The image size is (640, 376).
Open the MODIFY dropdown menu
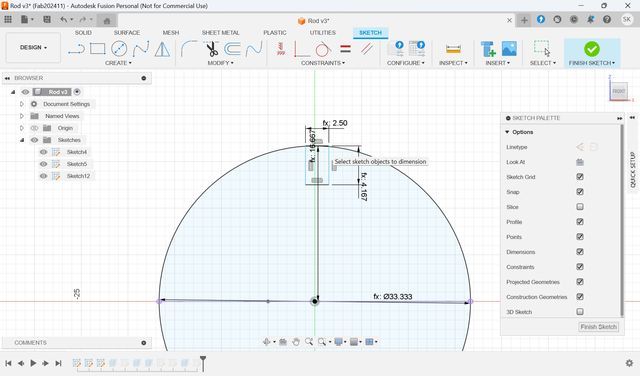[x=220, y=63]
